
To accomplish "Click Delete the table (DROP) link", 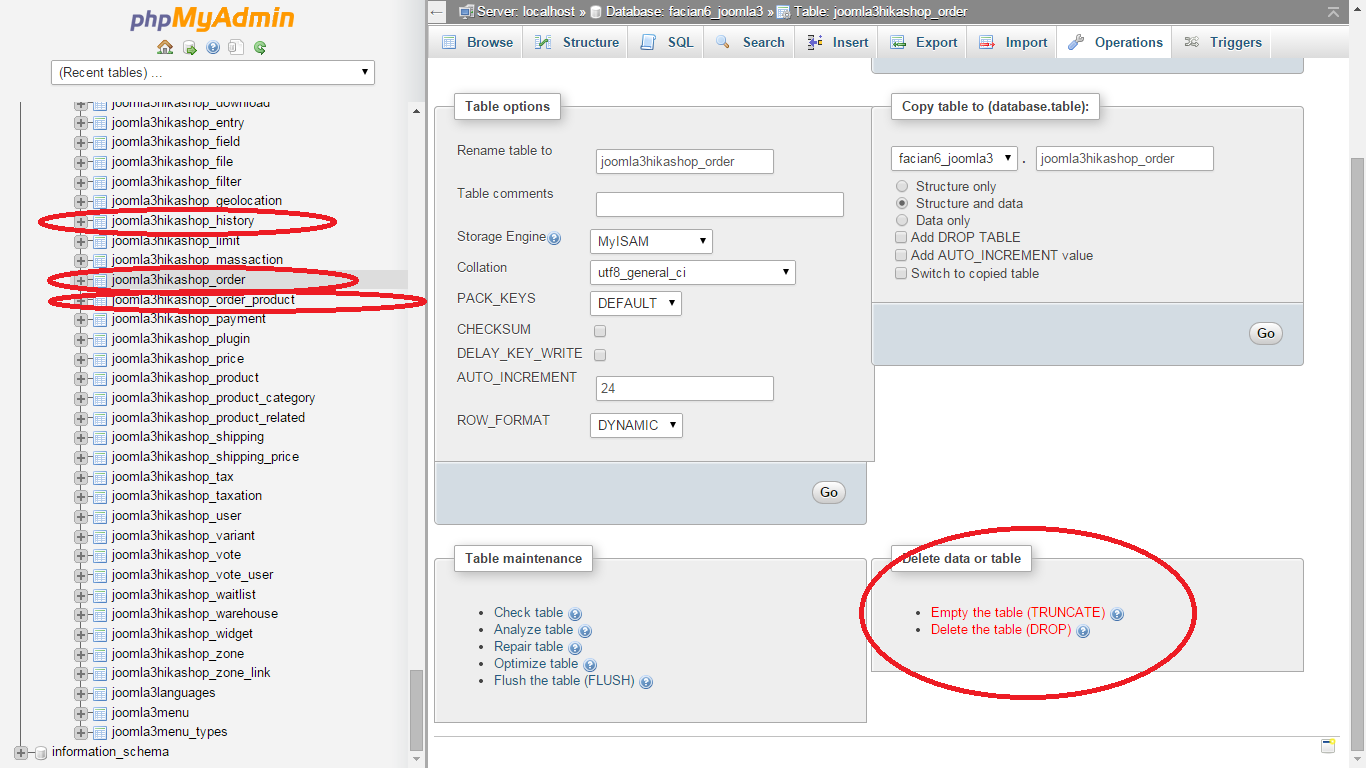I will (1001, 630).
